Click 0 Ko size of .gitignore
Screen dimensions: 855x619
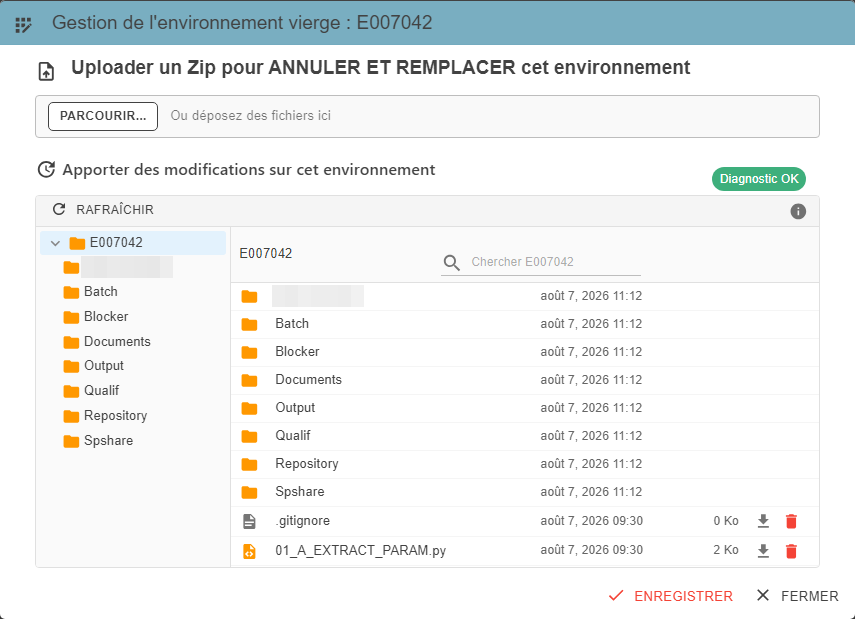click(726, 521)
